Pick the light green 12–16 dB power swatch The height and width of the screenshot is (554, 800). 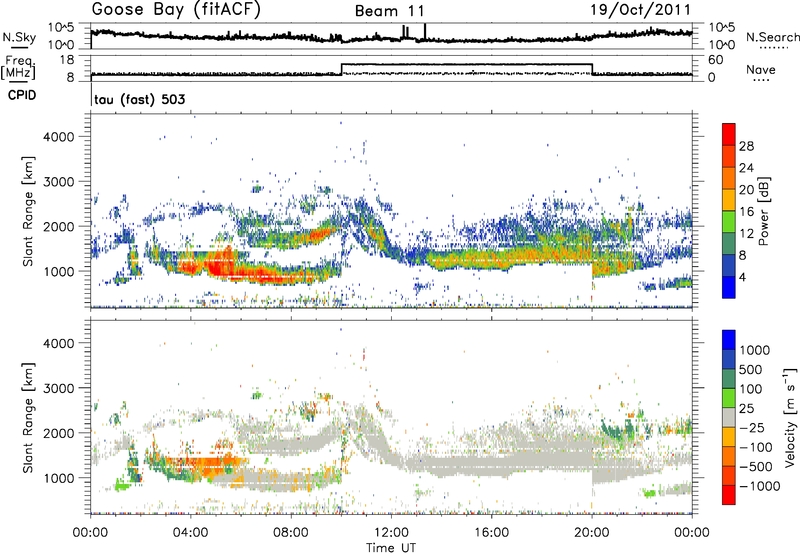[729, 222]
